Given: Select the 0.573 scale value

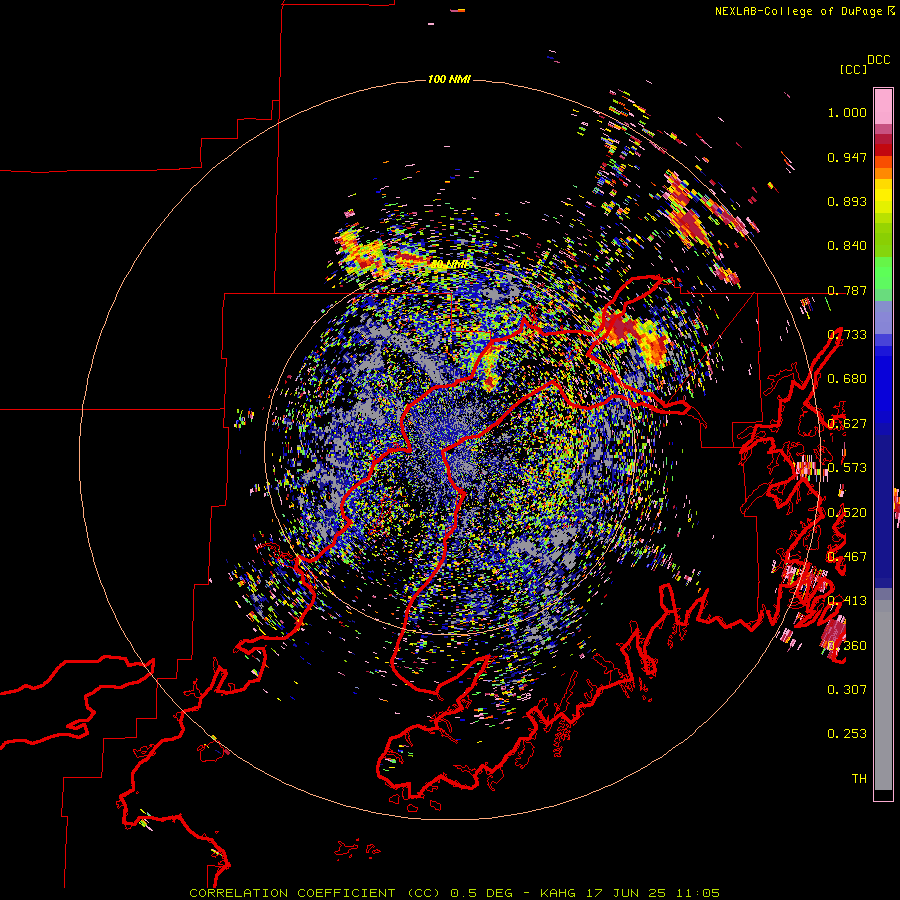Looking at the screenshot, I should point(847,468).
